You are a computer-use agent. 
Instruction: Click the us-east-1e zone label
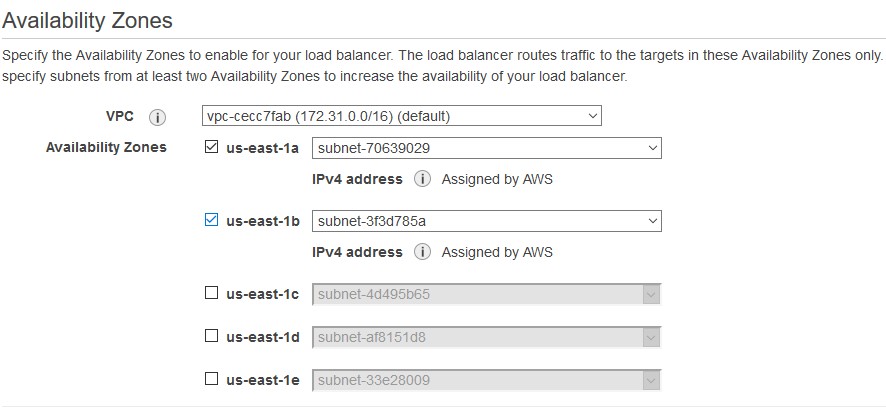pyautogui.click(x=263, y=380)
